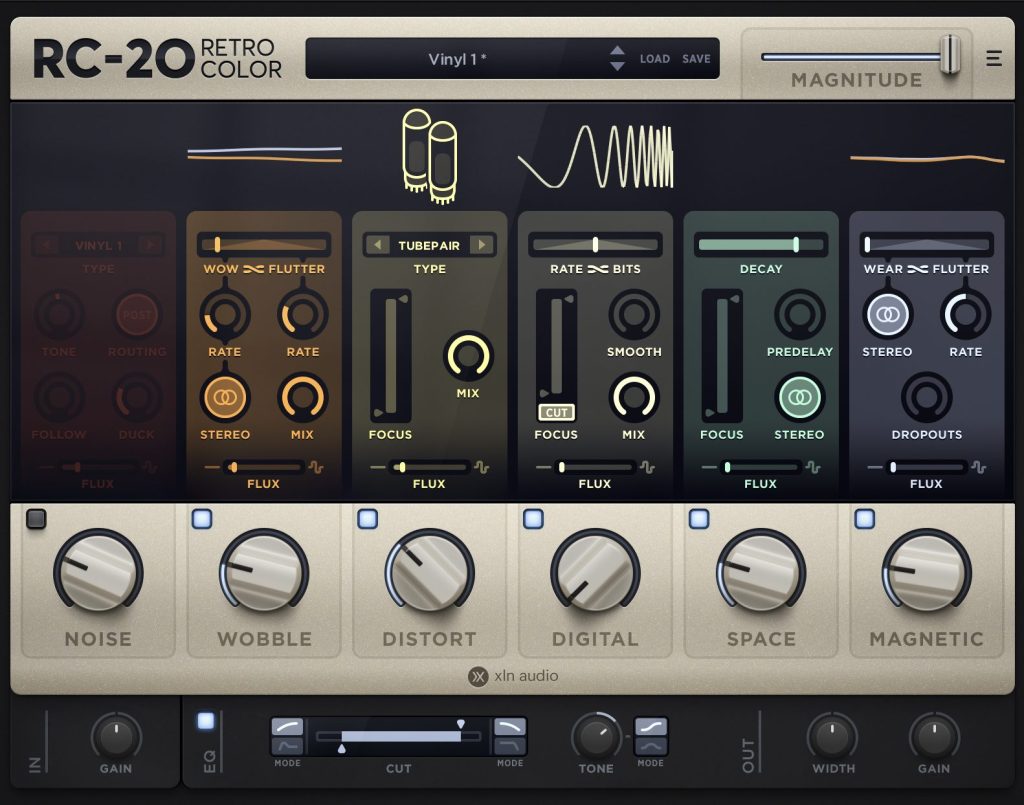Open the hamburger menu next to Magnitude
1024x805 pixels.
tap(993, 59)
